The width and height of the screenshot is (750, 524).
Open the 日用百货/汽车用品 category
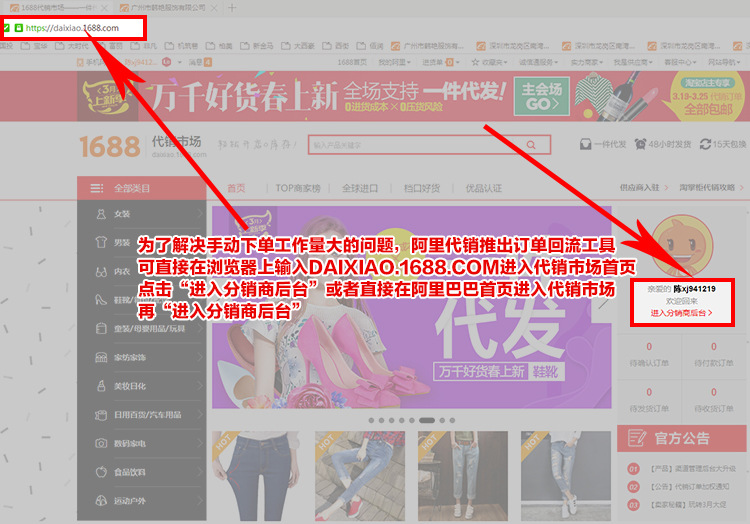(142, 415)
